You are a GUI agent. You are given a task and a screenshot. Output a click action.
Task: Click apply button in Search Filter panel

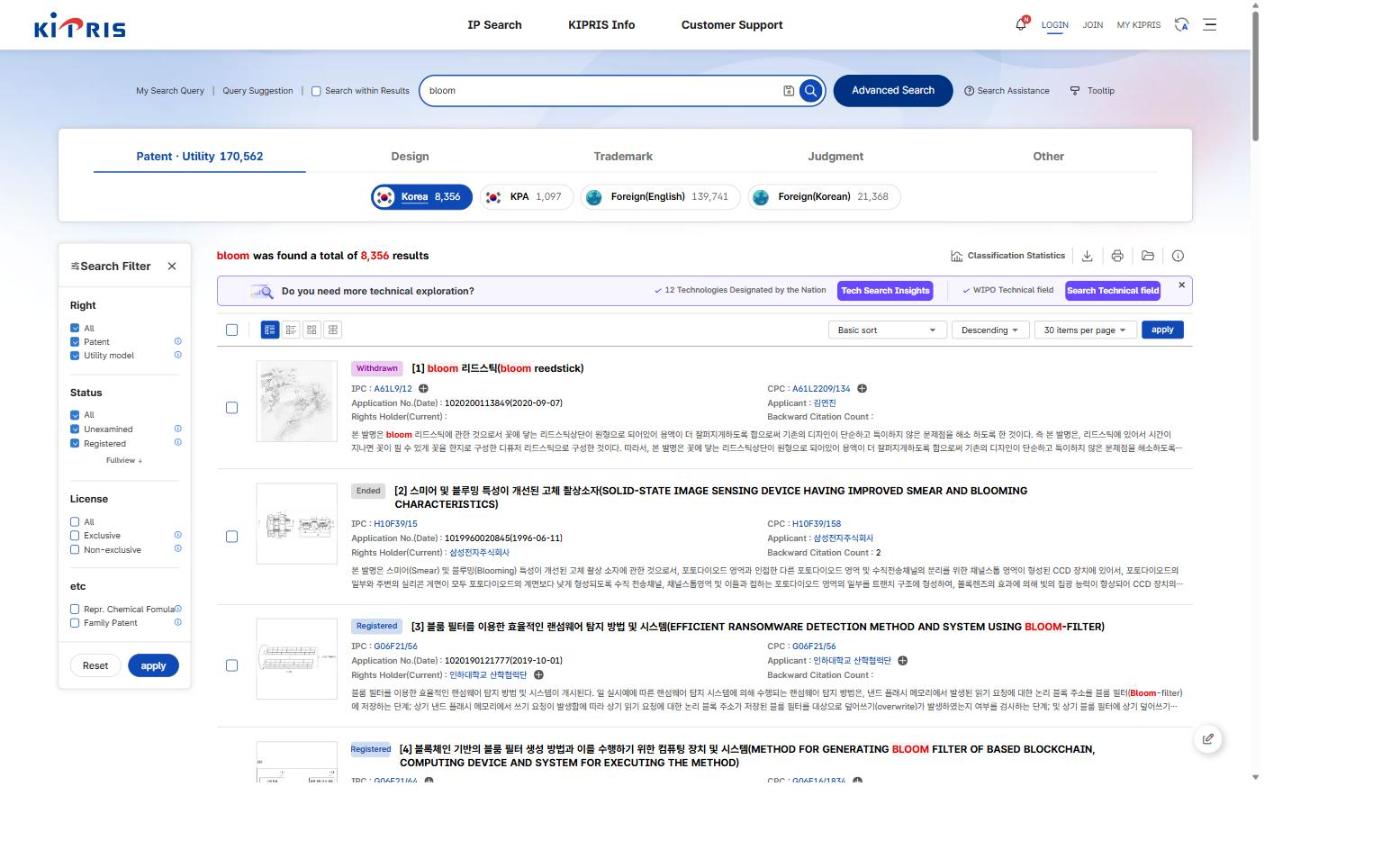click(153, 666)
